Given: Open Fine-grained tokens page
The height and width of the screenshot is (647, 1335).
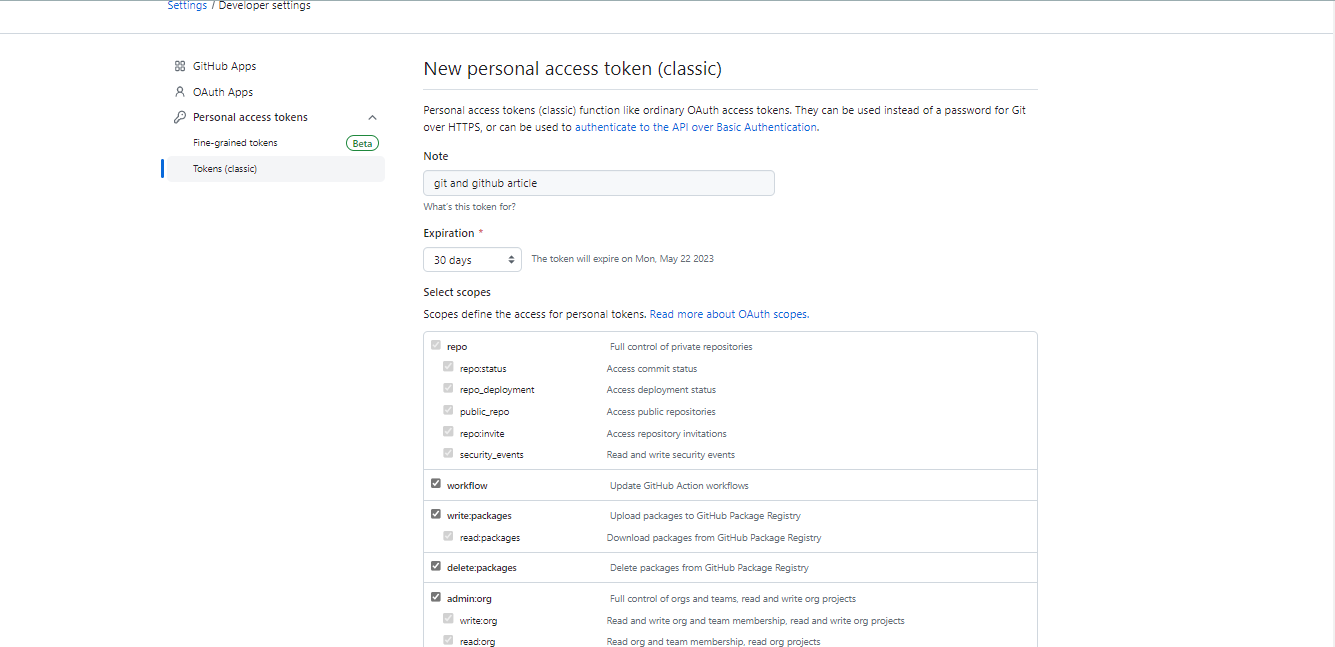Looking at the screenshot, I should point(235,143).
